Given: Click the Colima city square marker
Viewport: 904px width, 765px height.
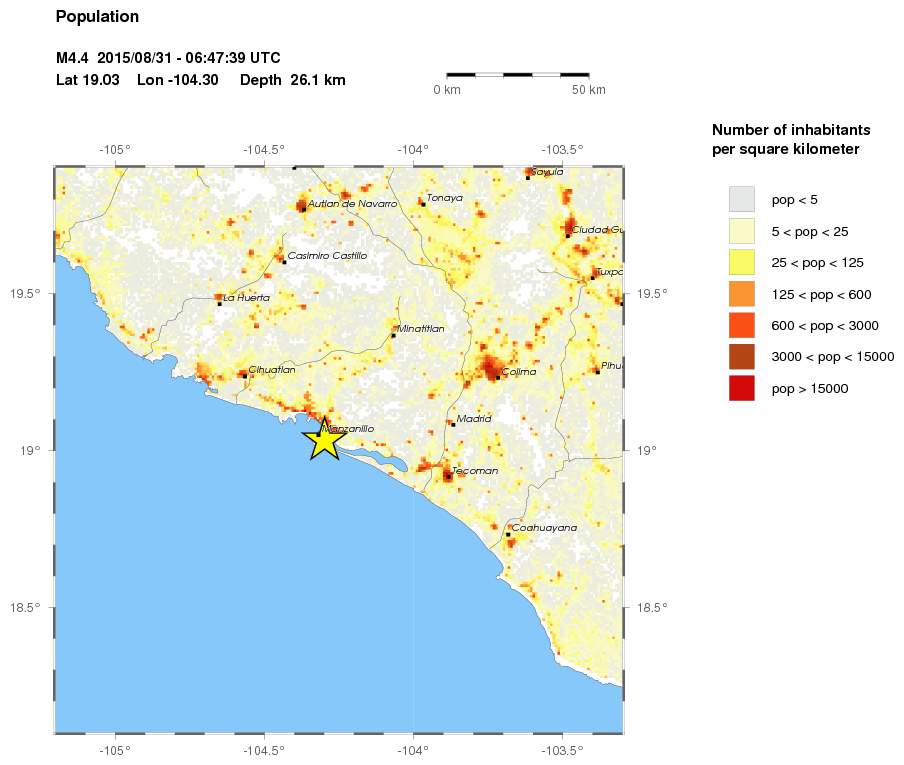Looking at the screenshot, I should (x=498, y=378).
